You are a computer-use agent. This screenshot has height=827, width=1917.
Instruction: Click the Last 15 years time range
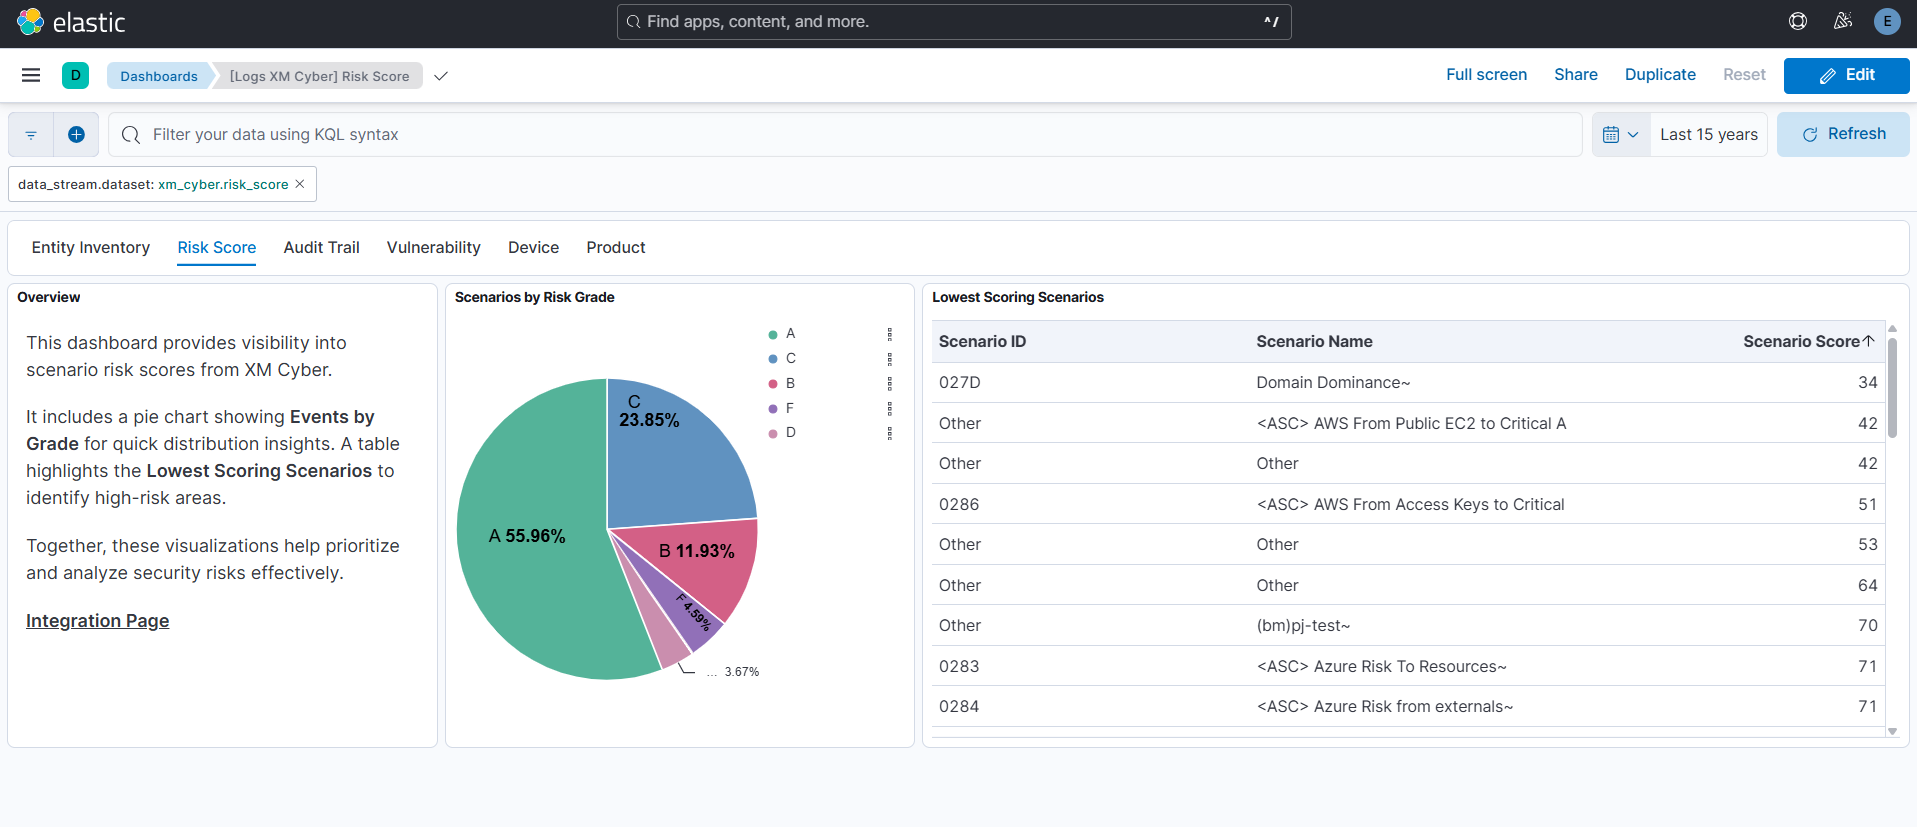coord(1708,134)
